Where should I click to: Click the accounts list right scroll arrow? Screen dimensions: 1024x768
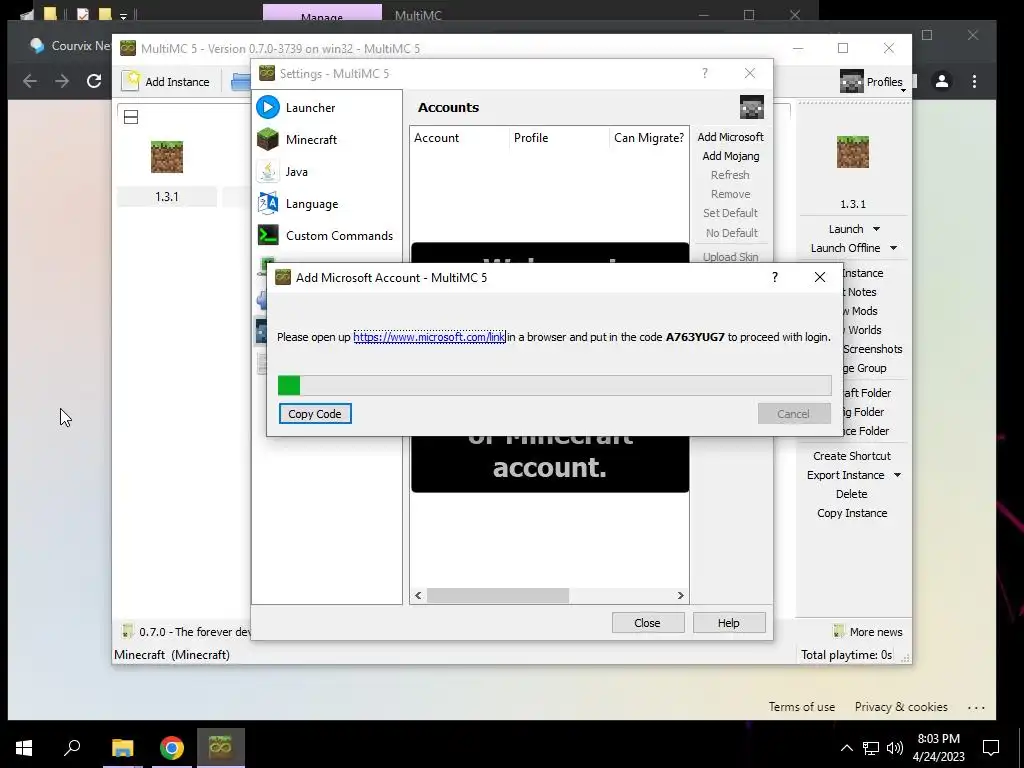click(680, 596)
